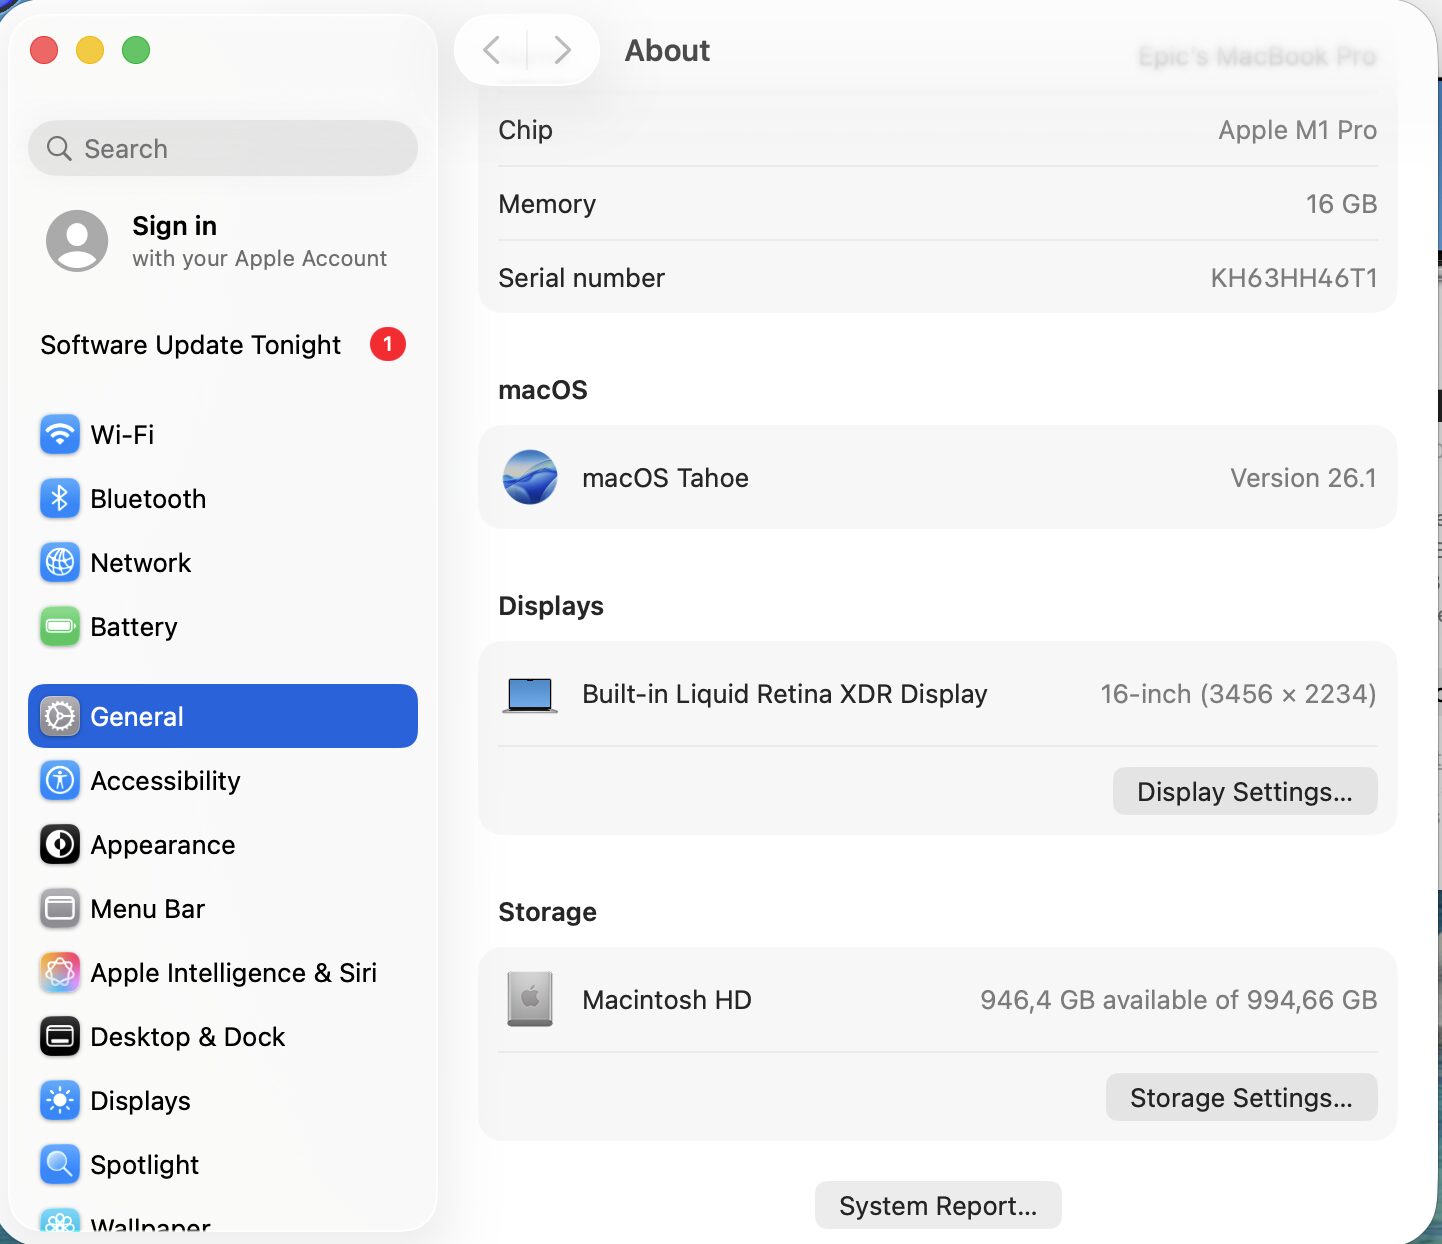Click the Wi-Fi icon in sidebar

(x=60, y=435)
